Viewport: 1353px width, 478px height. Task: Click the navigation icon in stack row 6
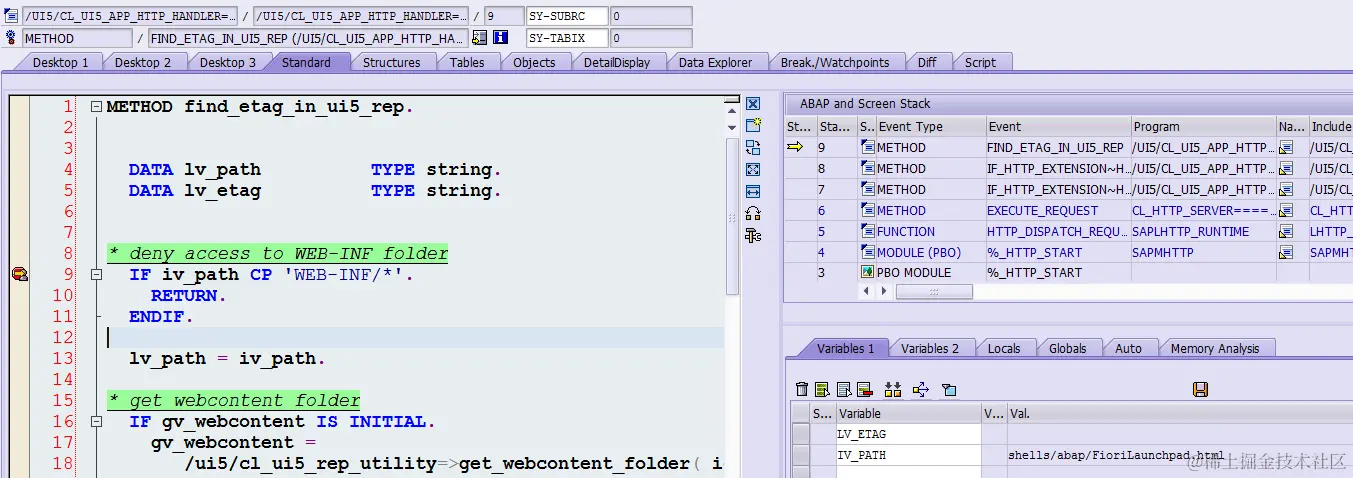pos(1286,210)
